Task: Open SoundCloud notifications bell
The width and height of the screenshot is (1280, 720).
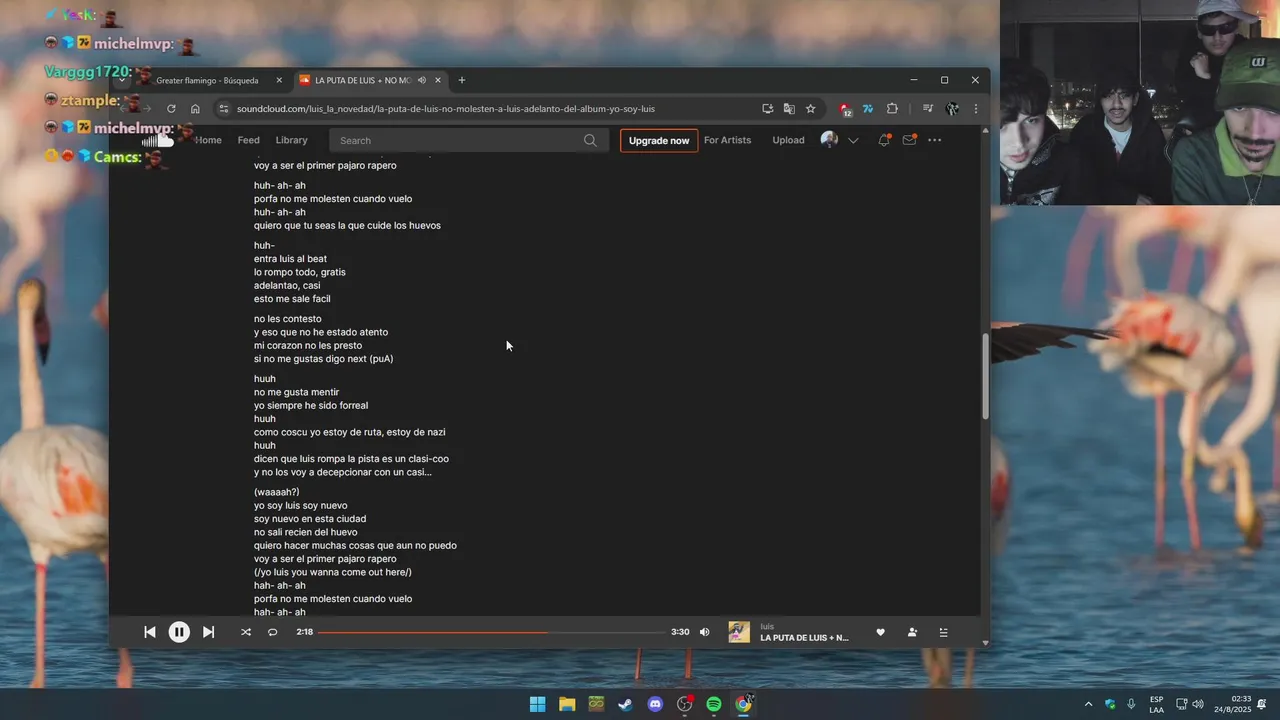Action: pos(884,140)
